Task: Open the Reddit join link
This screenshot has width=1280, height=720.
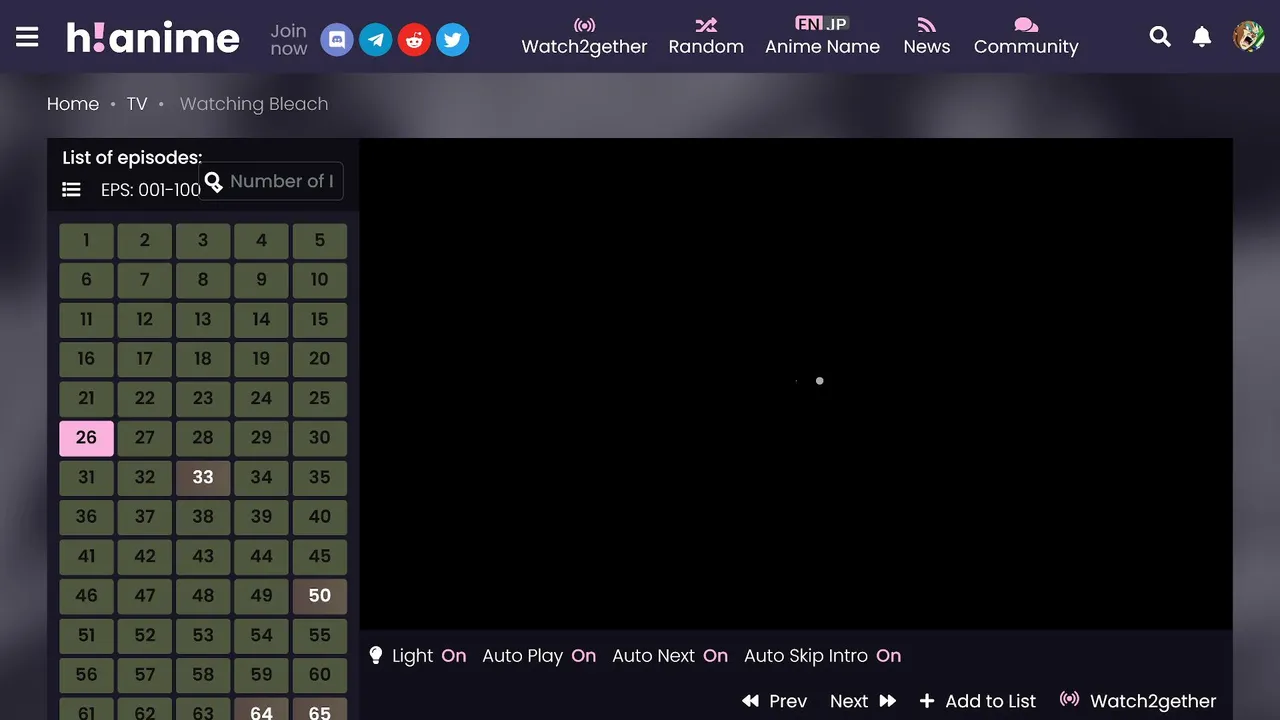Action: [x=414, y=40]
